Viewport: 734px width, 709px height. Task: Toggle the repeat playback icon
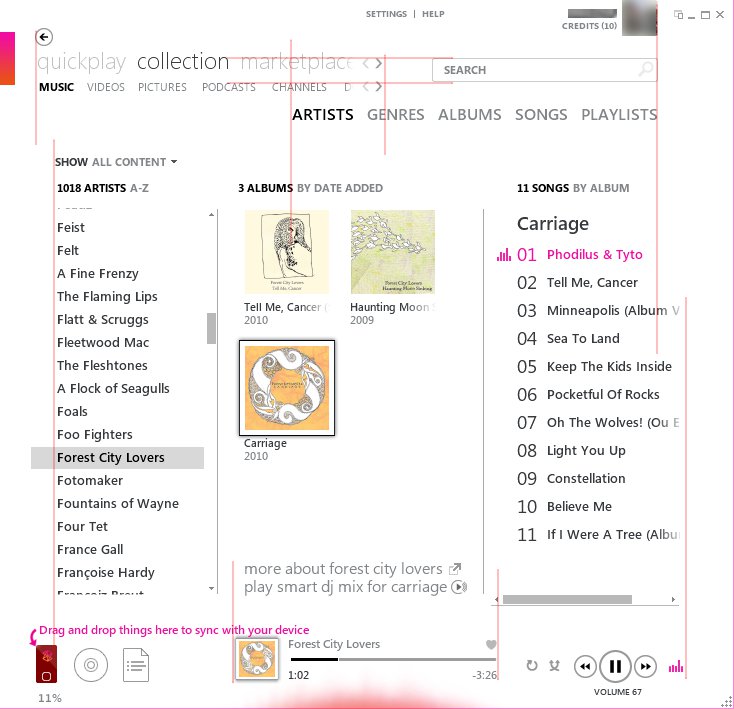532,665
